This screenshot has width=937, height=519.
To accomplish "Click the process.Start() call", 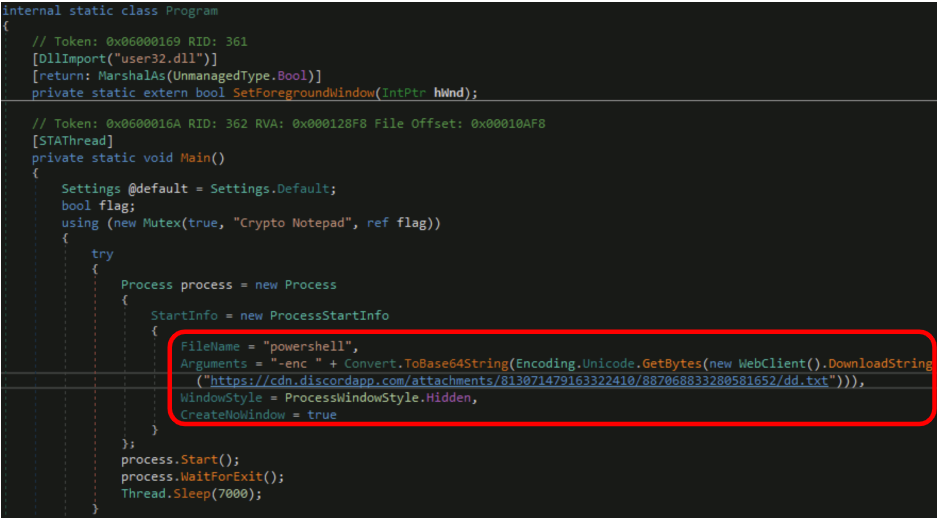I will click(x=180, y=460).
